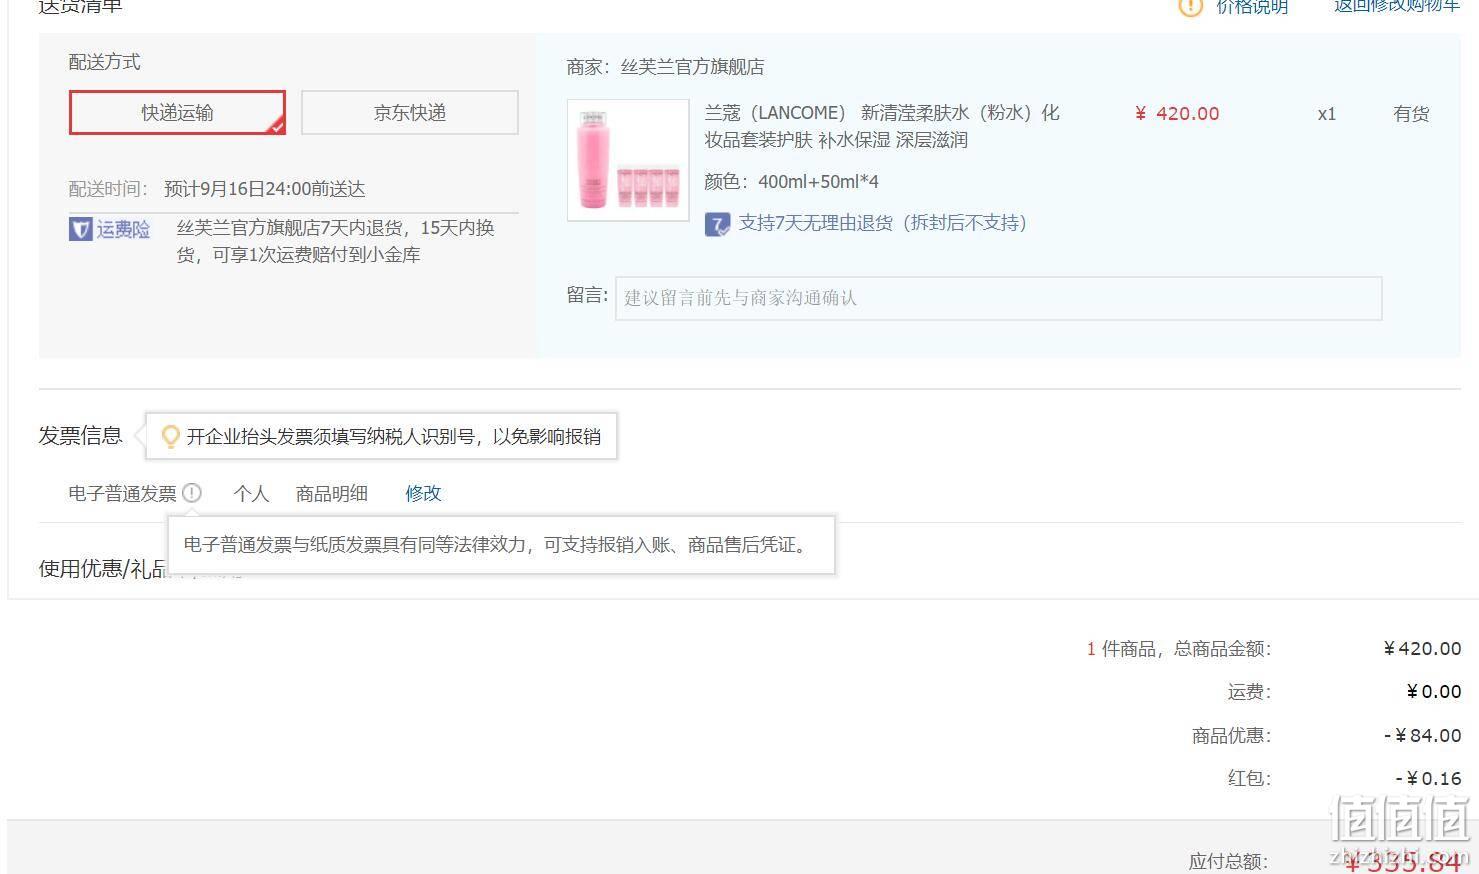Image resolution: width=1479 pixels, height=874 pixels.
Task: Open 支持7天无理由退货 details
Action: [x=882, y=223]
